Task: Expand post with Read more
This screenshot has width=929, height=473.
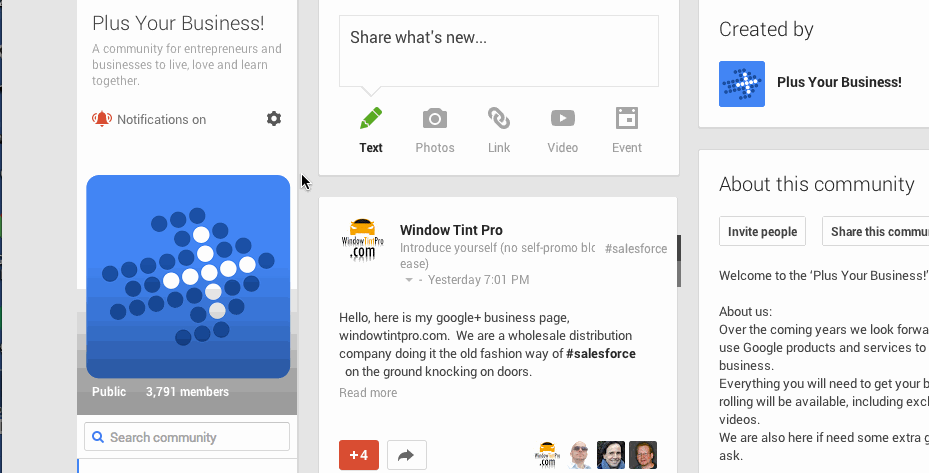Action: tap(368, 392)
